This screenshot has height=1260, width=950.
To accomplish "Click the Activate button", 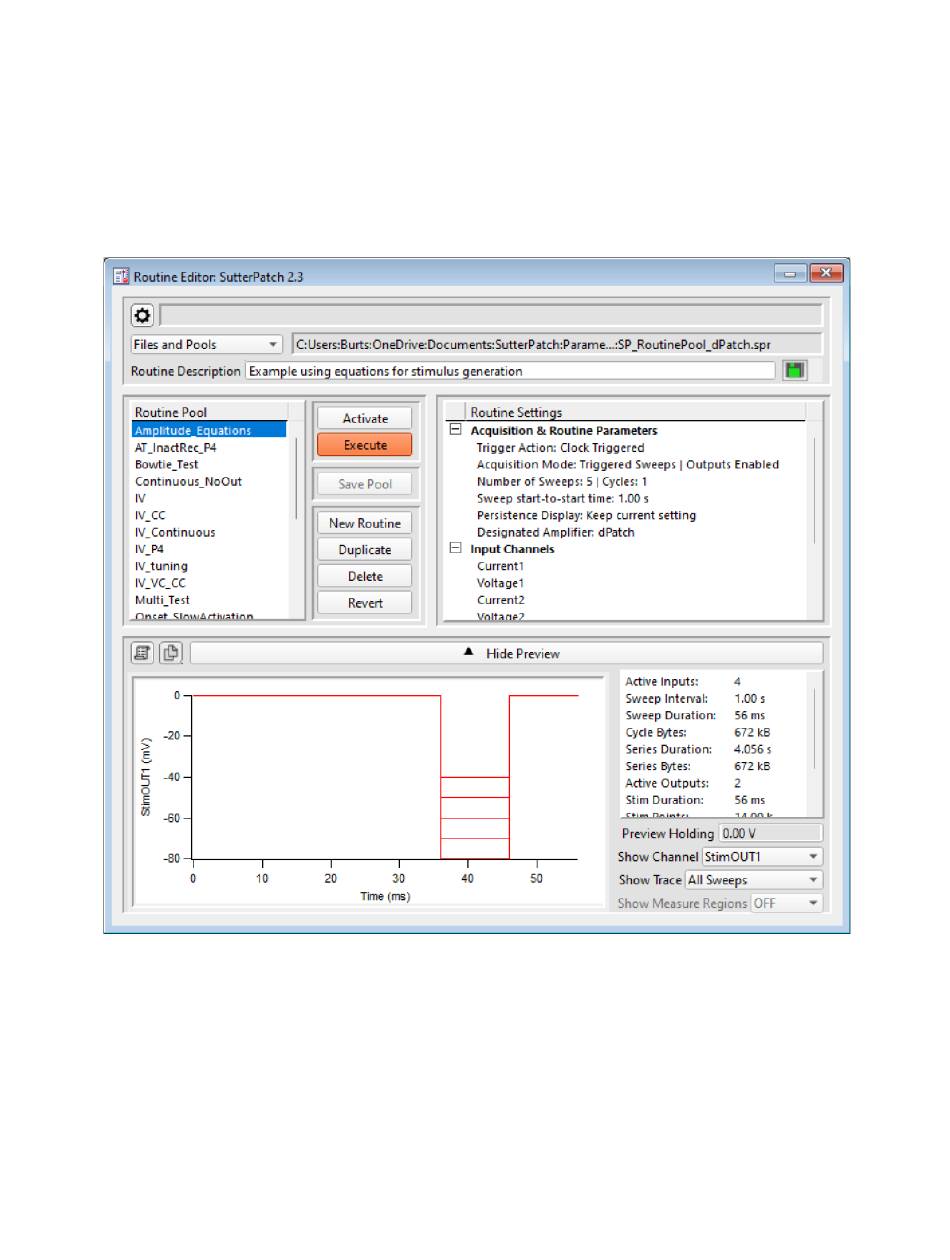I will coord(365,418).
